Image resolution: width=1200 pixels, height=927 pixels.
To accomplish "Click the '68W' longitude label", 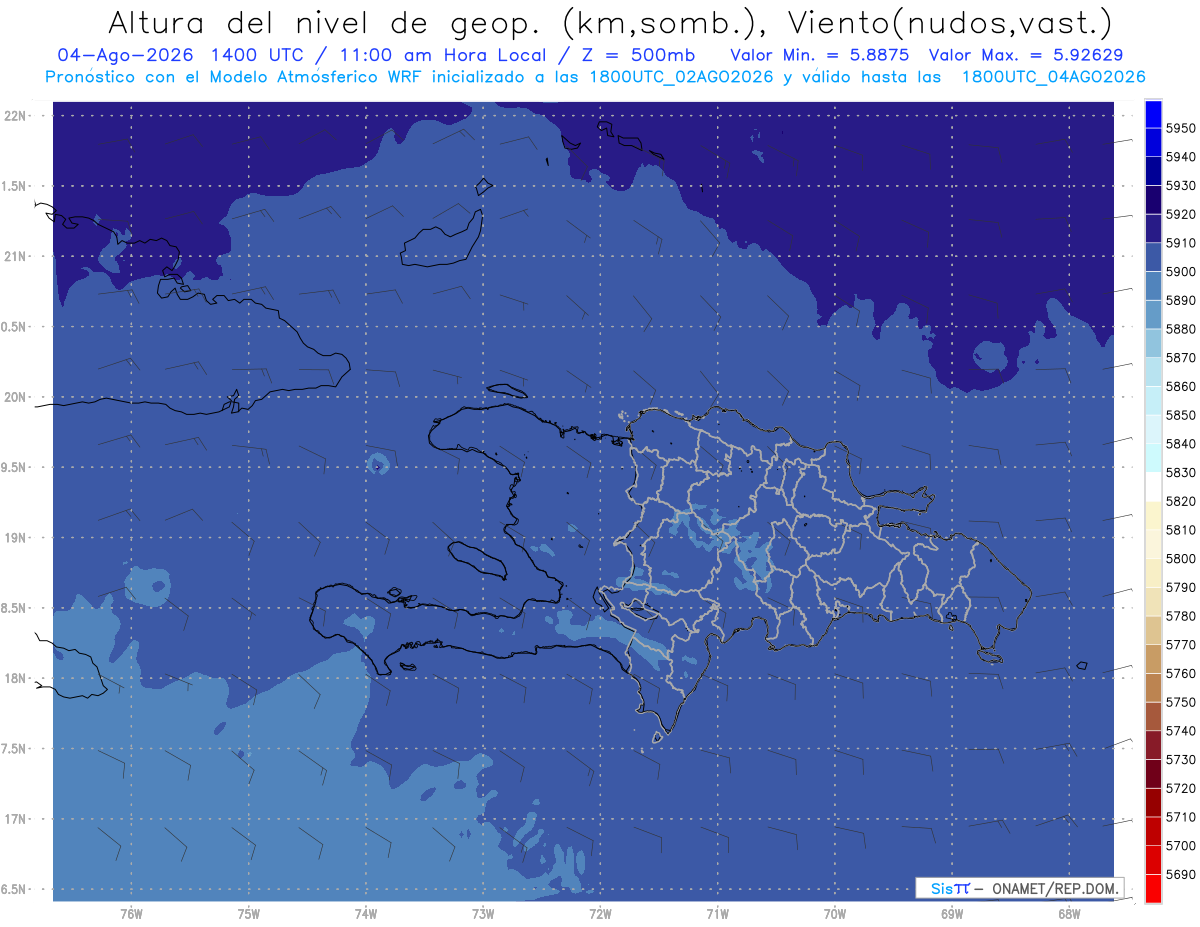I will click(x=1069, y=914).
